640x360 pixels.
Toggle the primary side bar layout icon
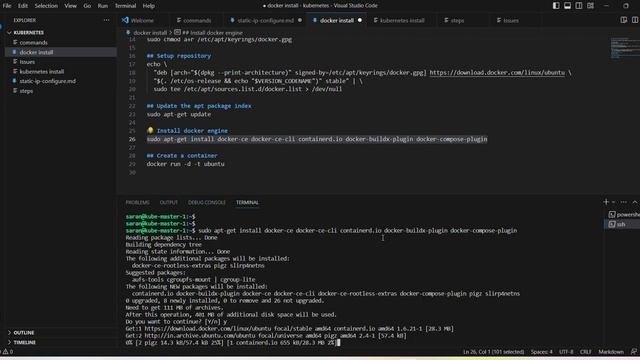[556, 6]
